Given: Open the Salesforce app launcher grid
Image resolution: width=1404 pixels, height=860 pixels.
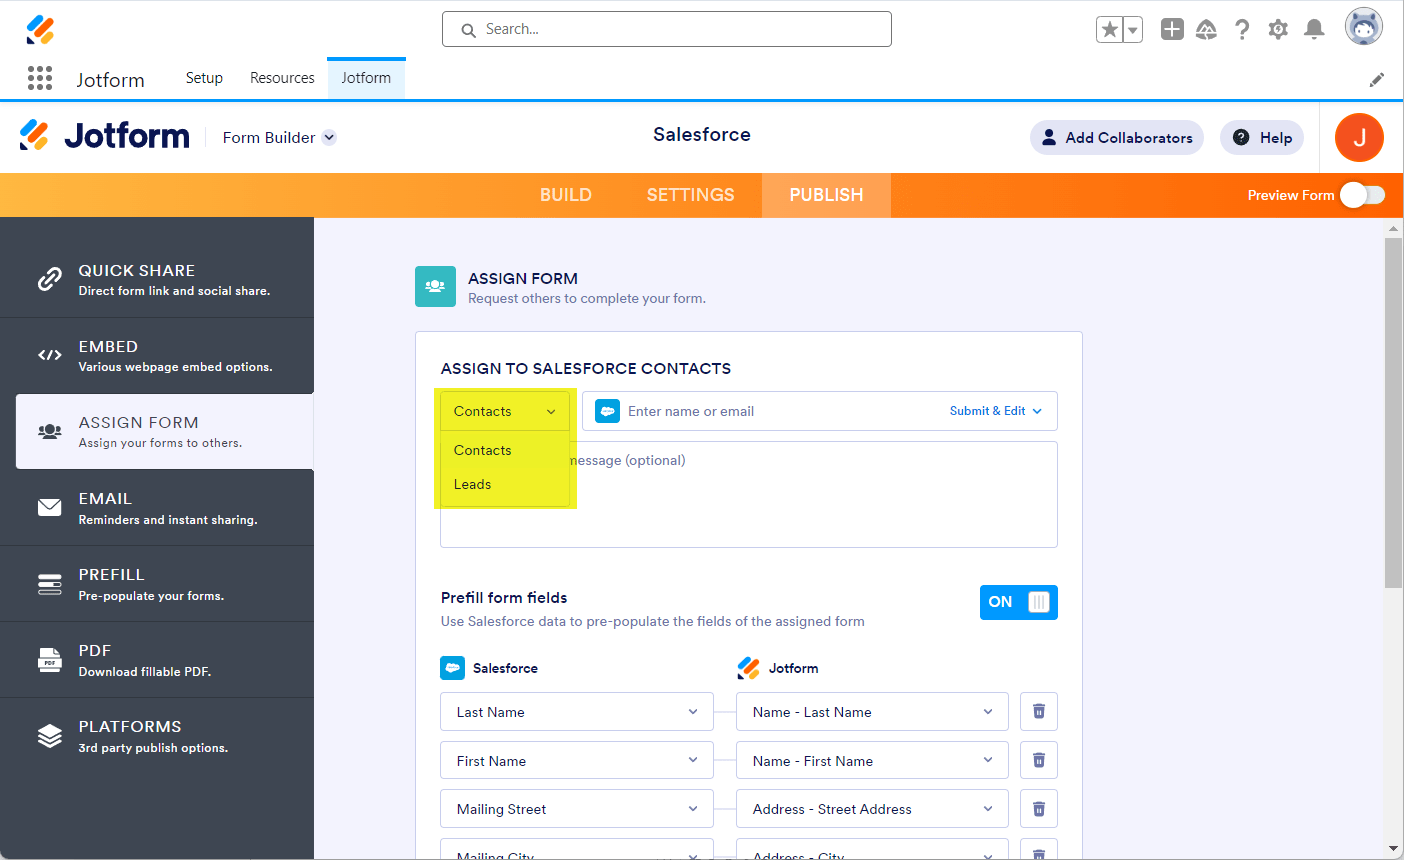Looking at the screenshot, I should (x=40, y=78).
